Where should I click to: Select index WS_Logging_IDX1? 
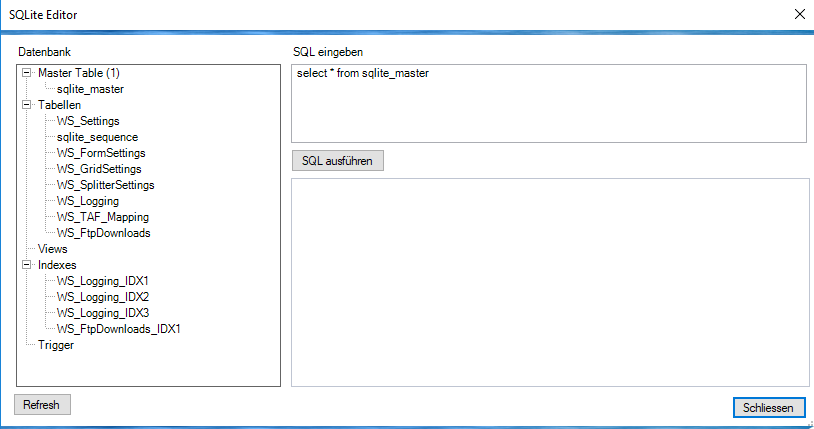pyautogui.click(x=103, y=281)
